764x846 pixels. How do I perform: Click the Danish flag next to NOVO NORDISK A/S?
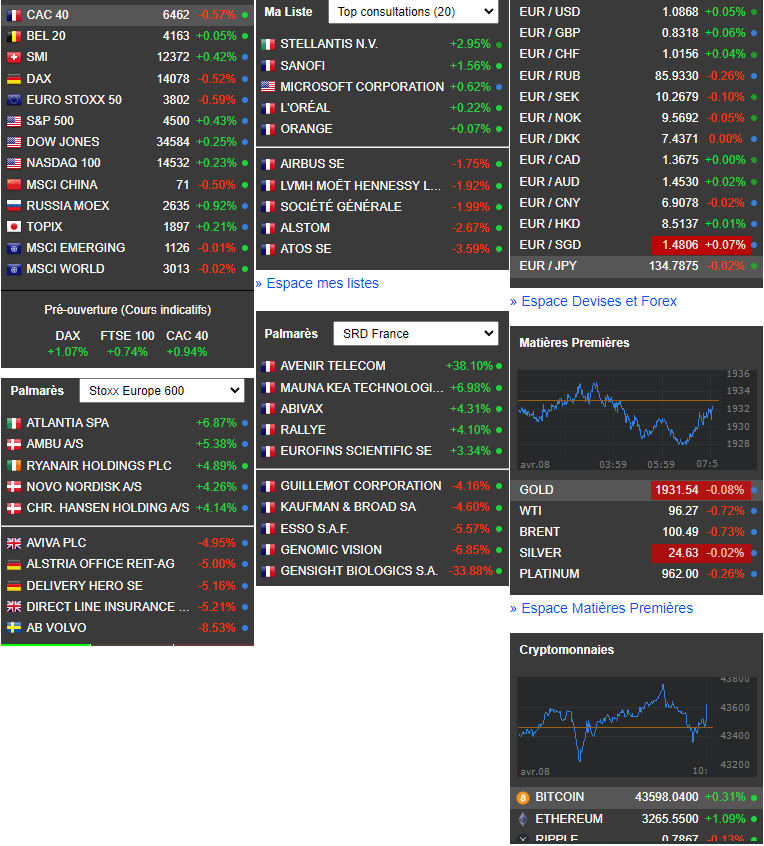tap(13, 487)
